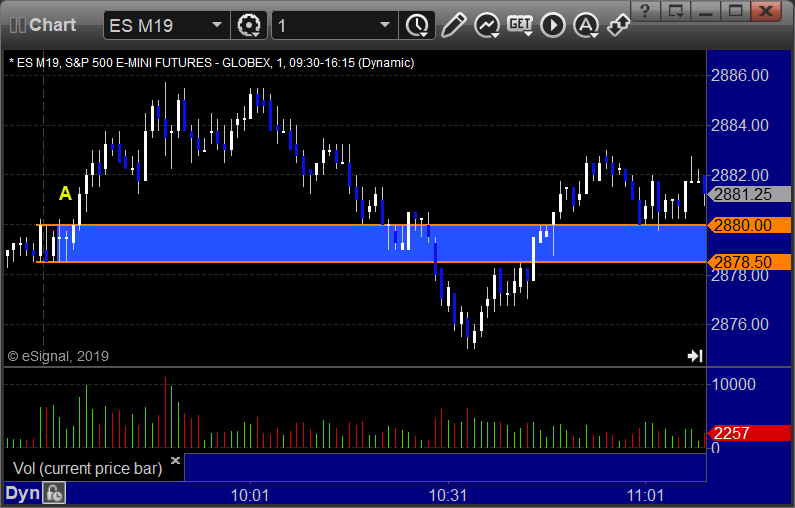The height and width of the screenshot is (508, 795).
Task: Toggle the Dyn lock icon
Action: click(x=54, y=493)
